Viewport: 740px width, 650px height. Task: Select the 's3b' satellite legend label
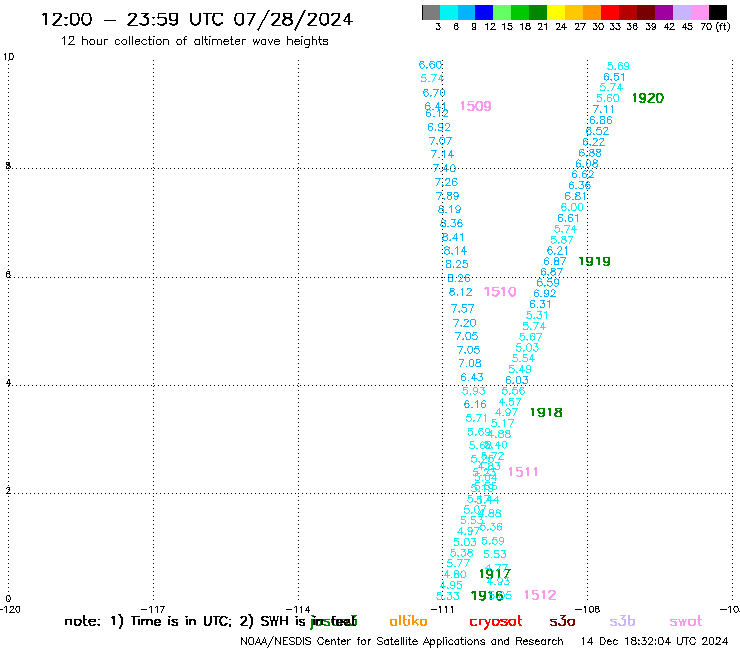tap(622, 621)
